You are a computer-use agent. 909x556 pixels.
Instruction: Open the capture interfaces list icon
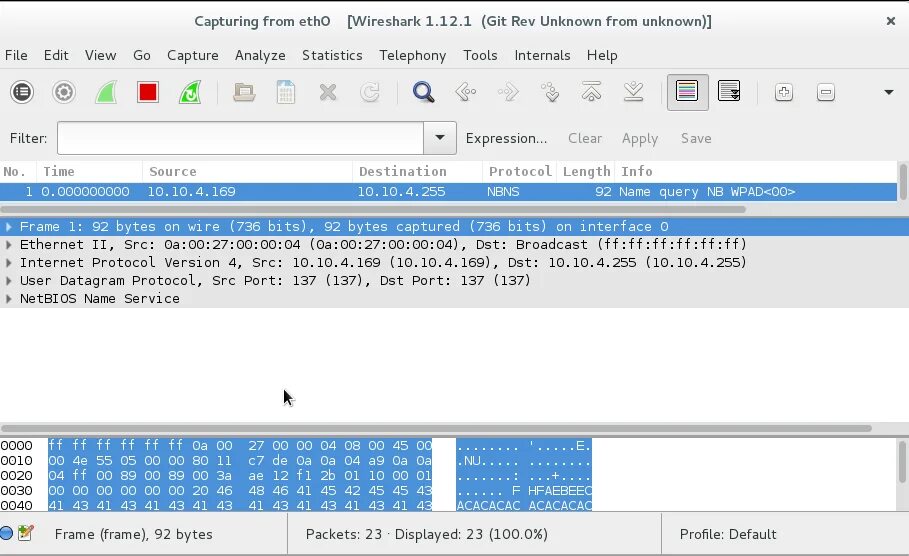(22, 92)
